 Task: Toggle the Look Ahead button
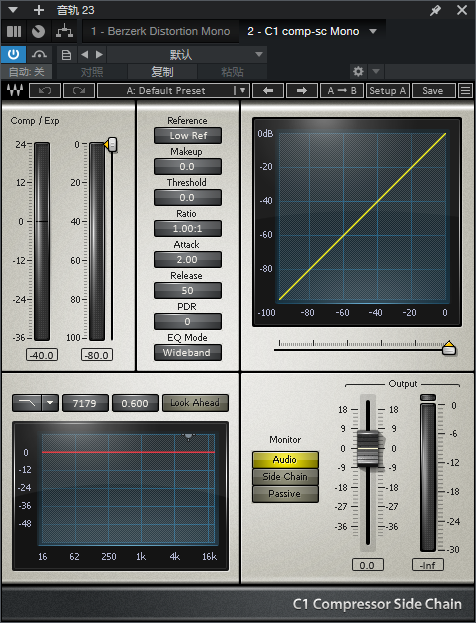pyautogui.click(x=195, y=403)
